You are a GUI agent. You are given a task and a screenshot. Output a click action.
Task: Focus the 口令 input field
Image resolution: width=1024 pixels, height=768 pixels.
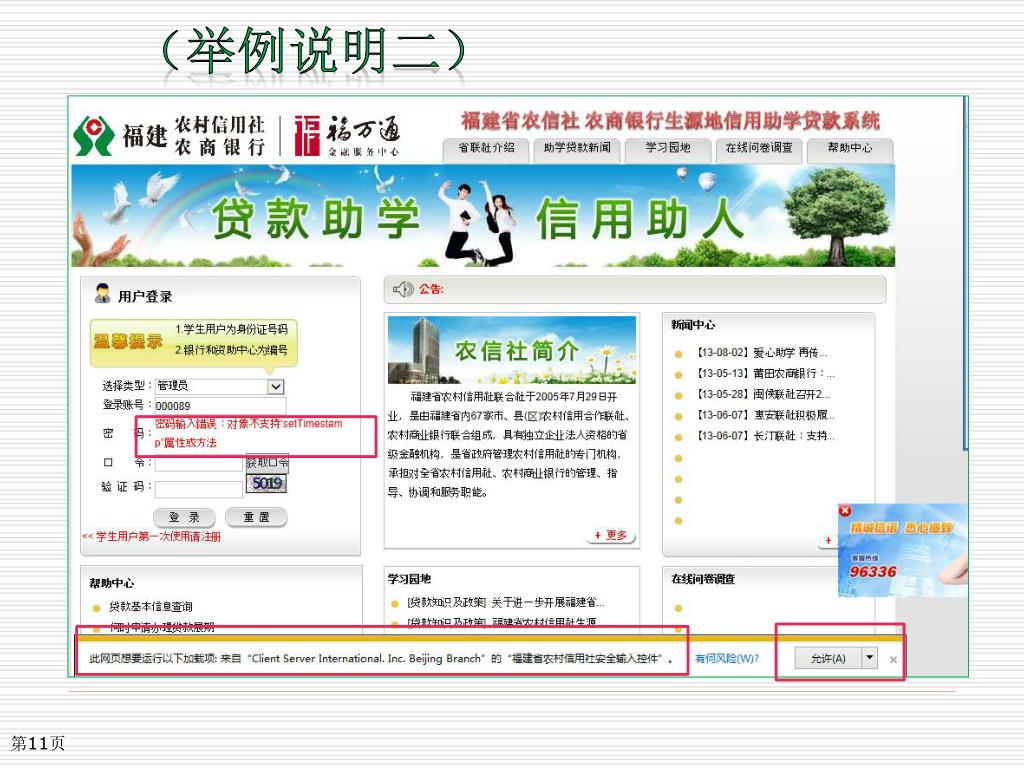199,463
